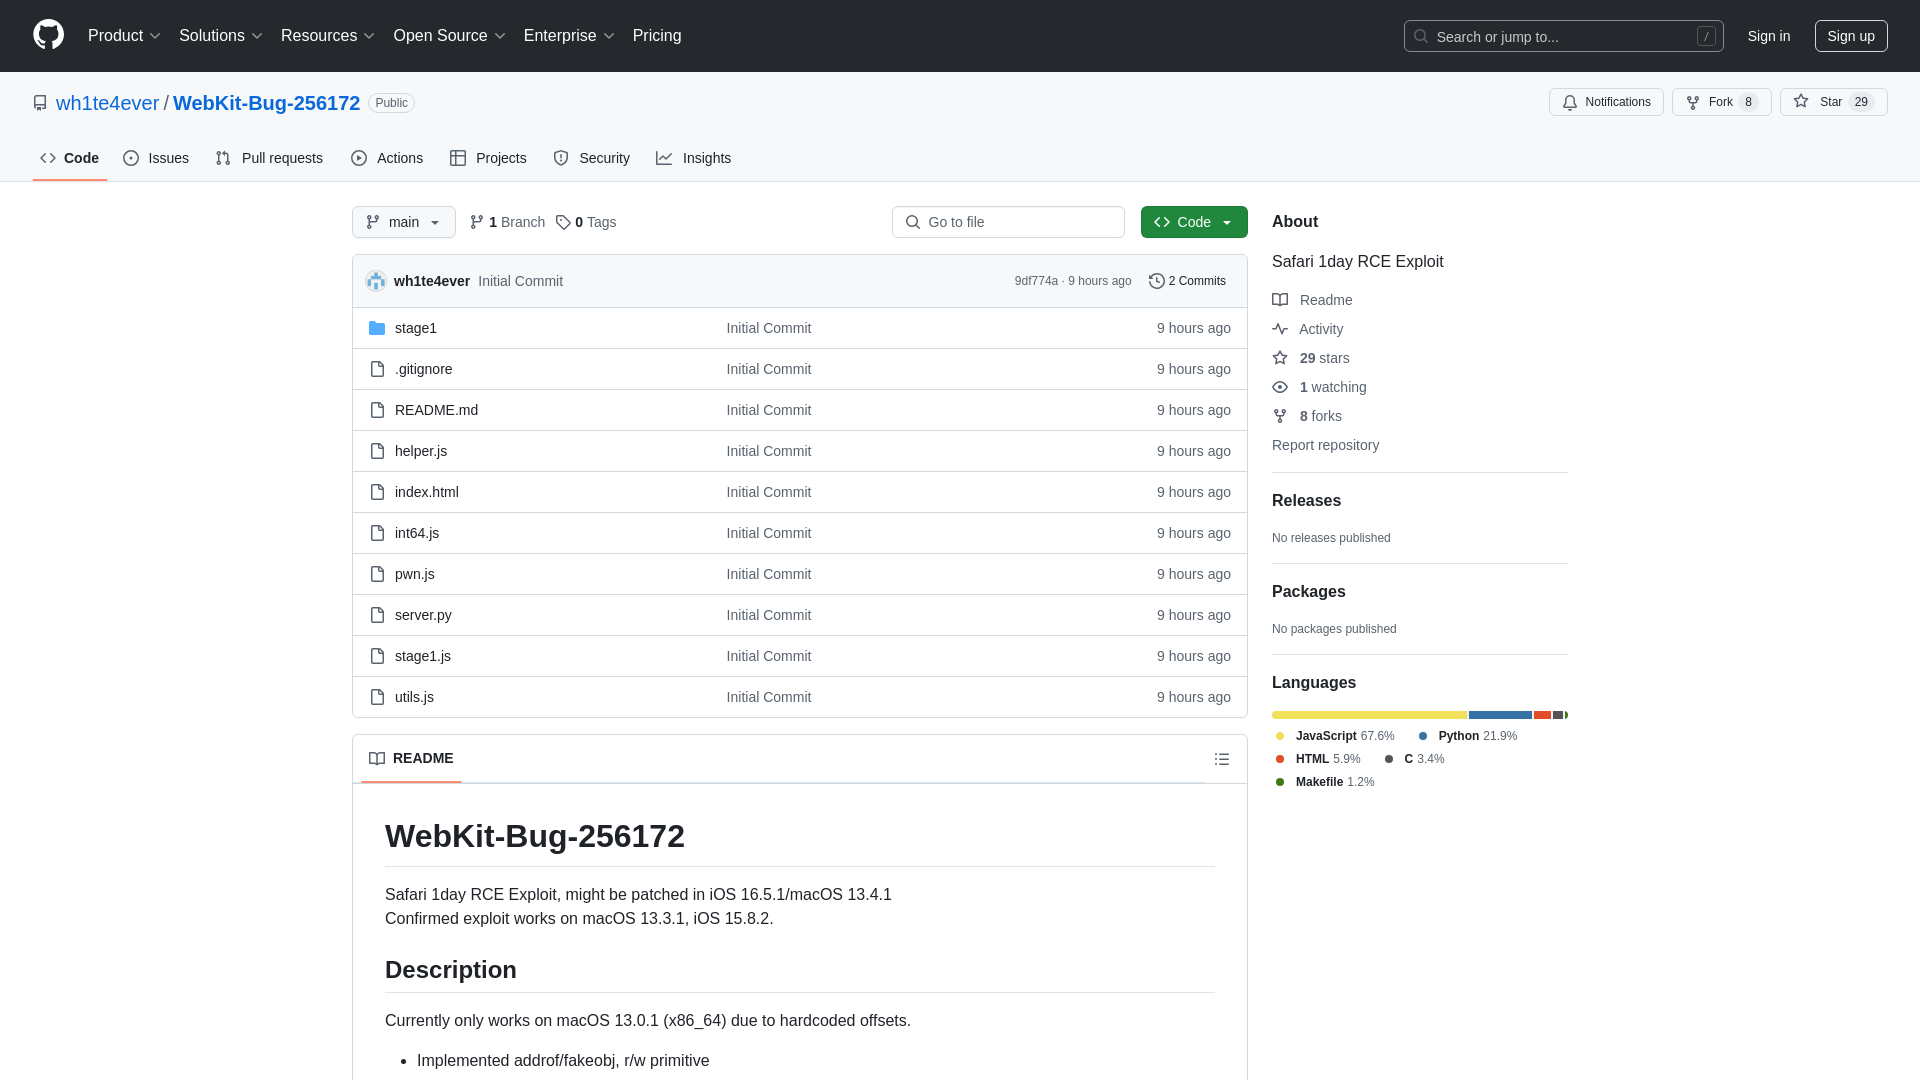This screenshot has height=1080, width=1920.
Task: Expand the main branch dropdown
Action: point(404,222)
